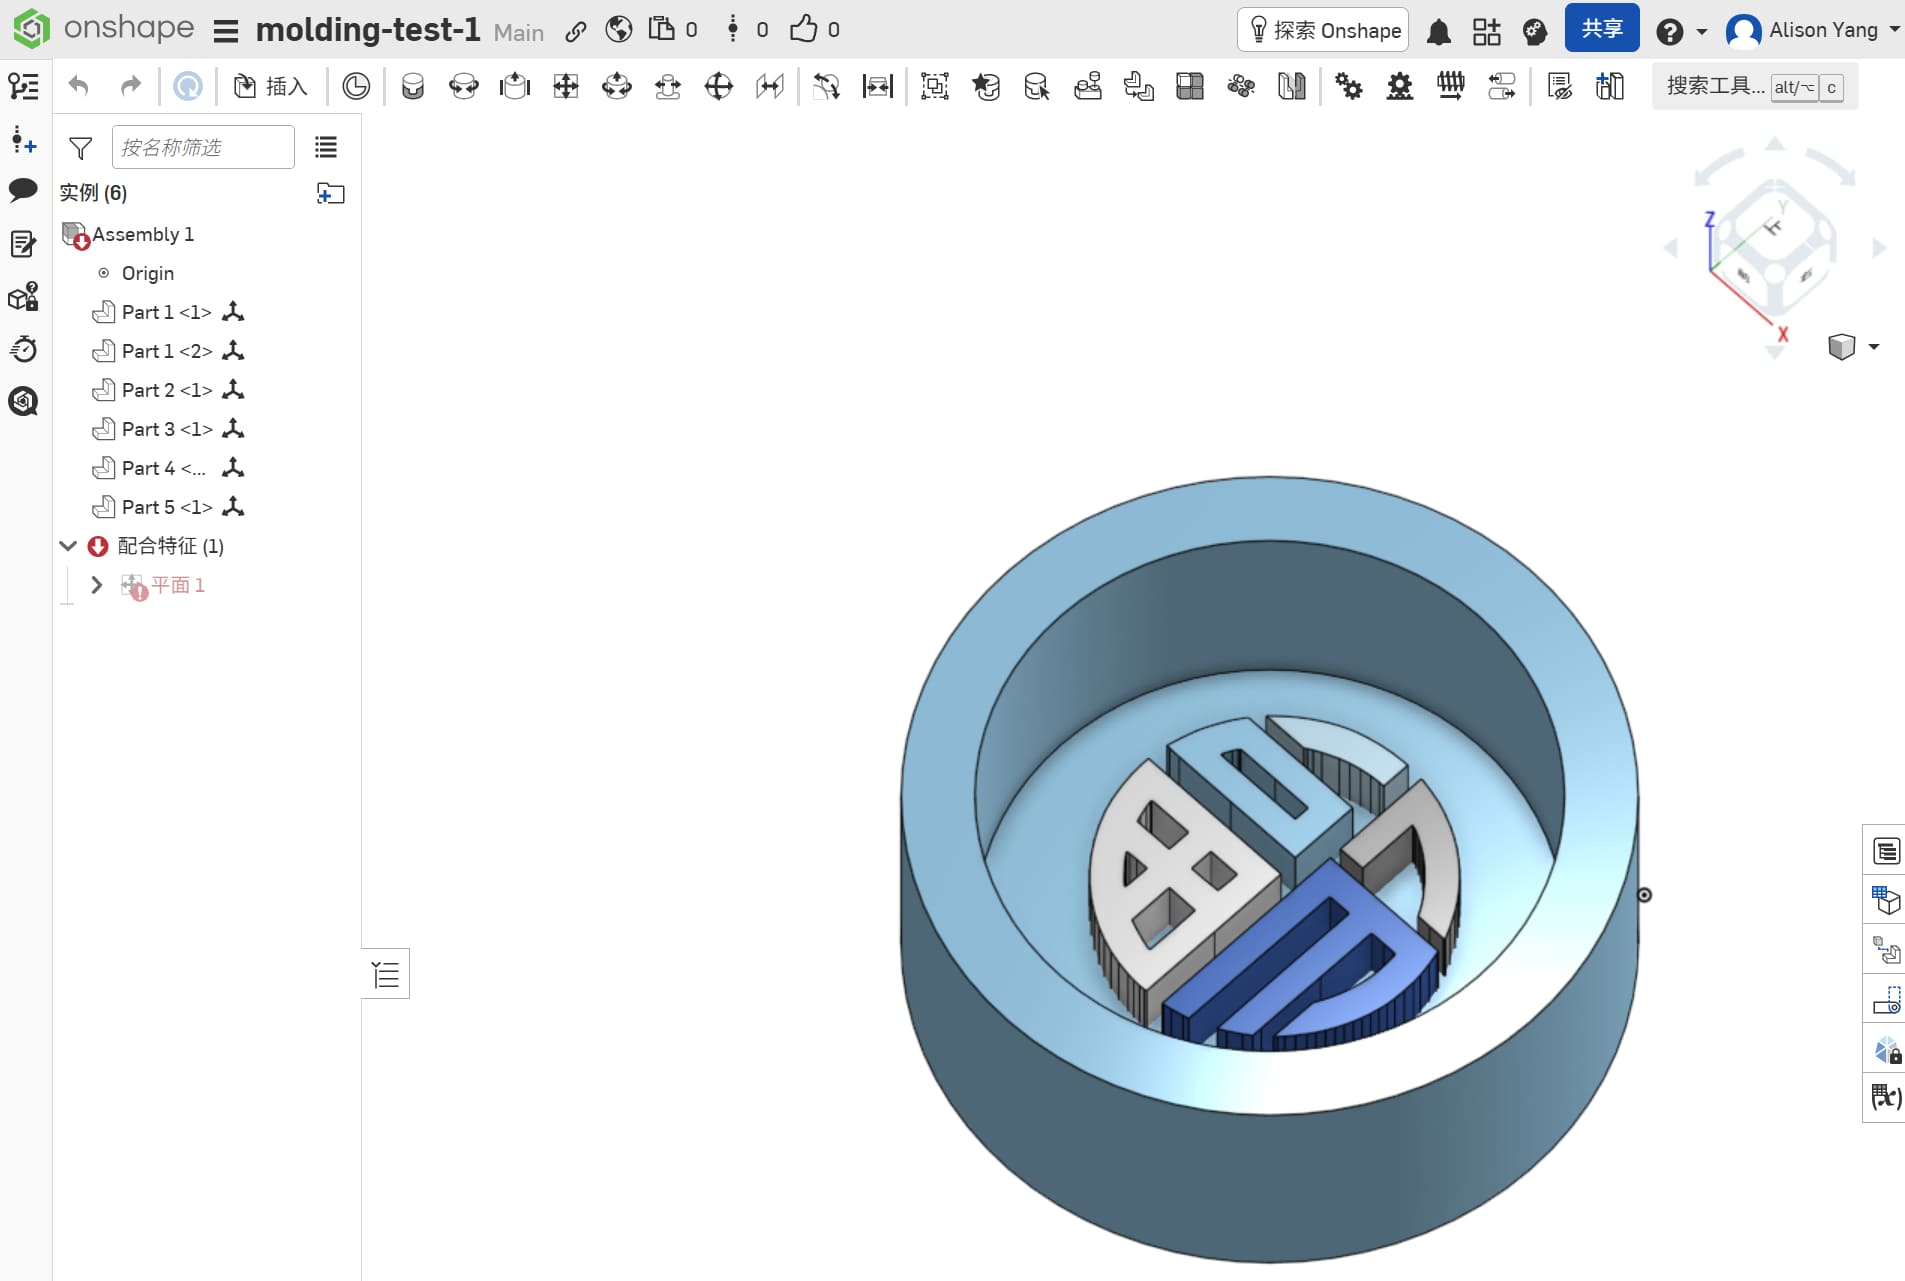
Task: Select the Planar mate tool
Action: [566, 86]
